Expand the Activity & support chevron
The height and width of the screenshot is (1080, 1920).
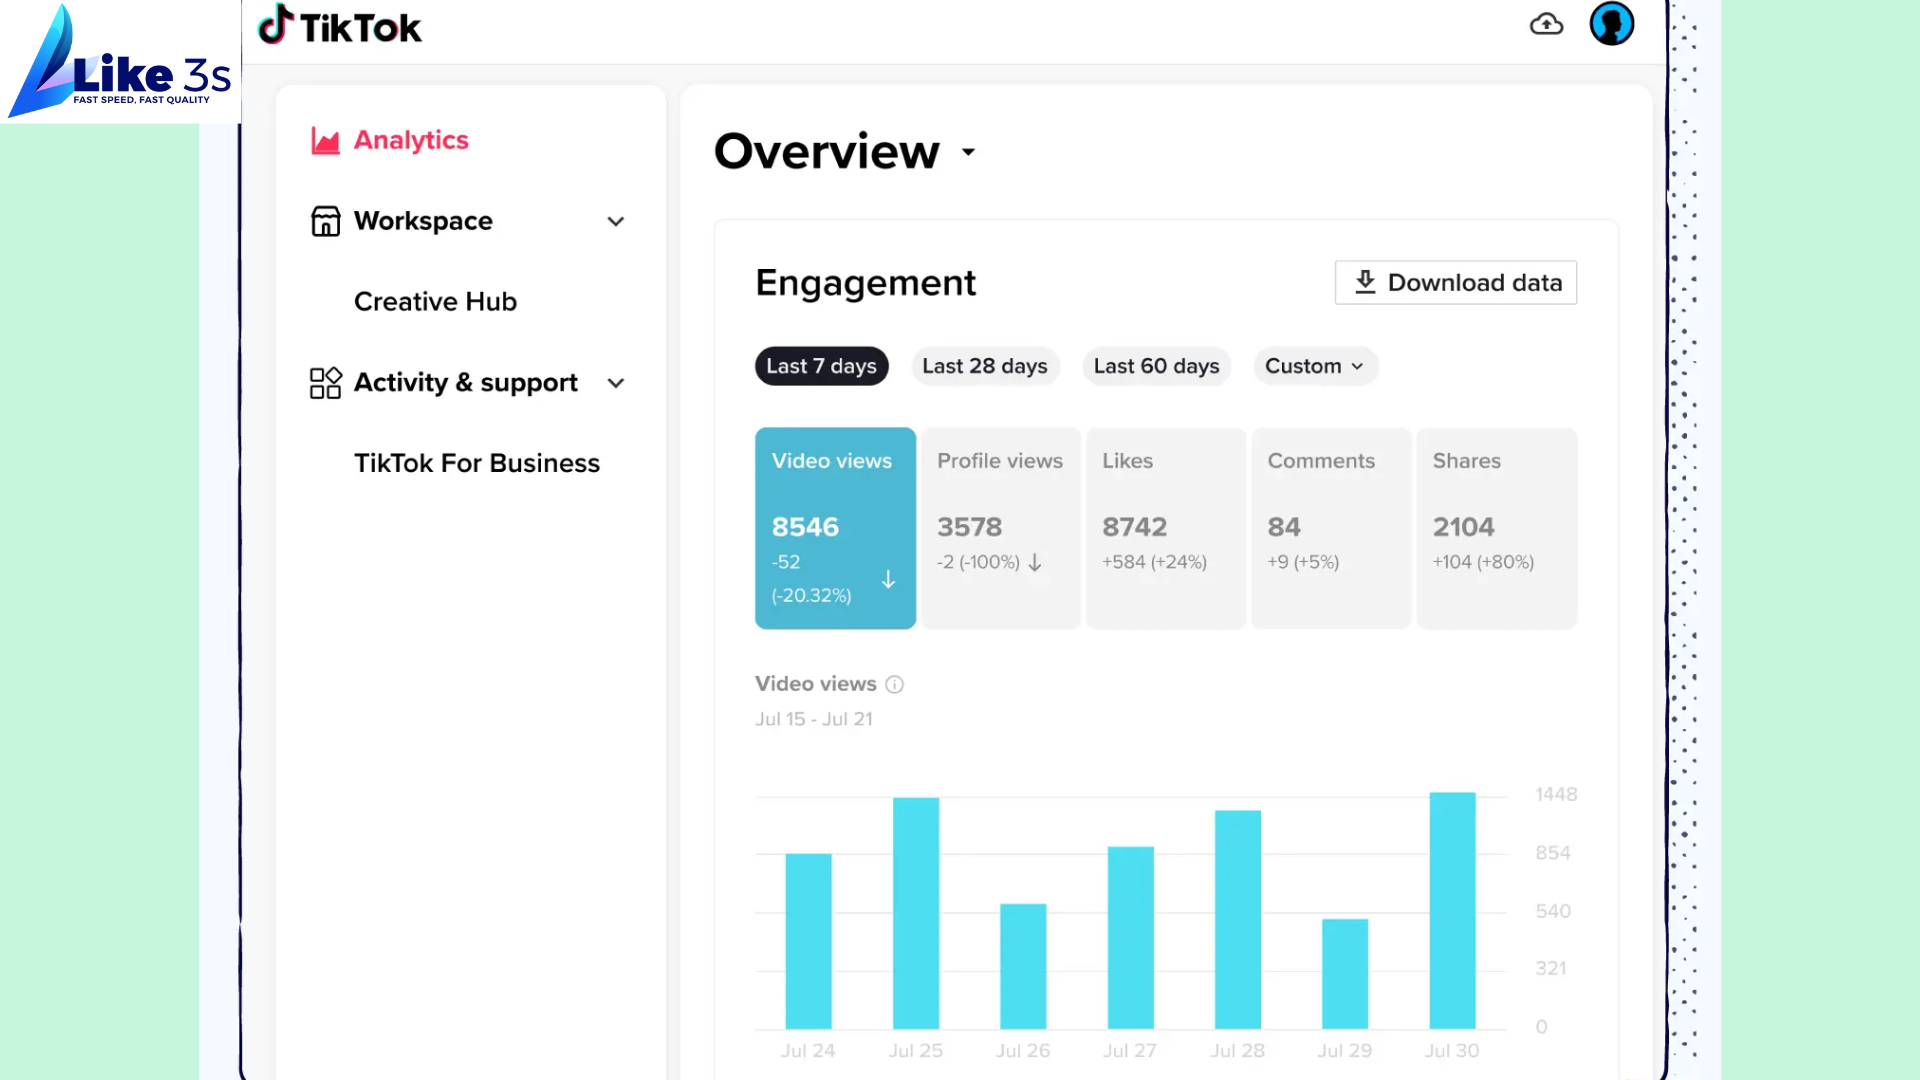[616, 383]
